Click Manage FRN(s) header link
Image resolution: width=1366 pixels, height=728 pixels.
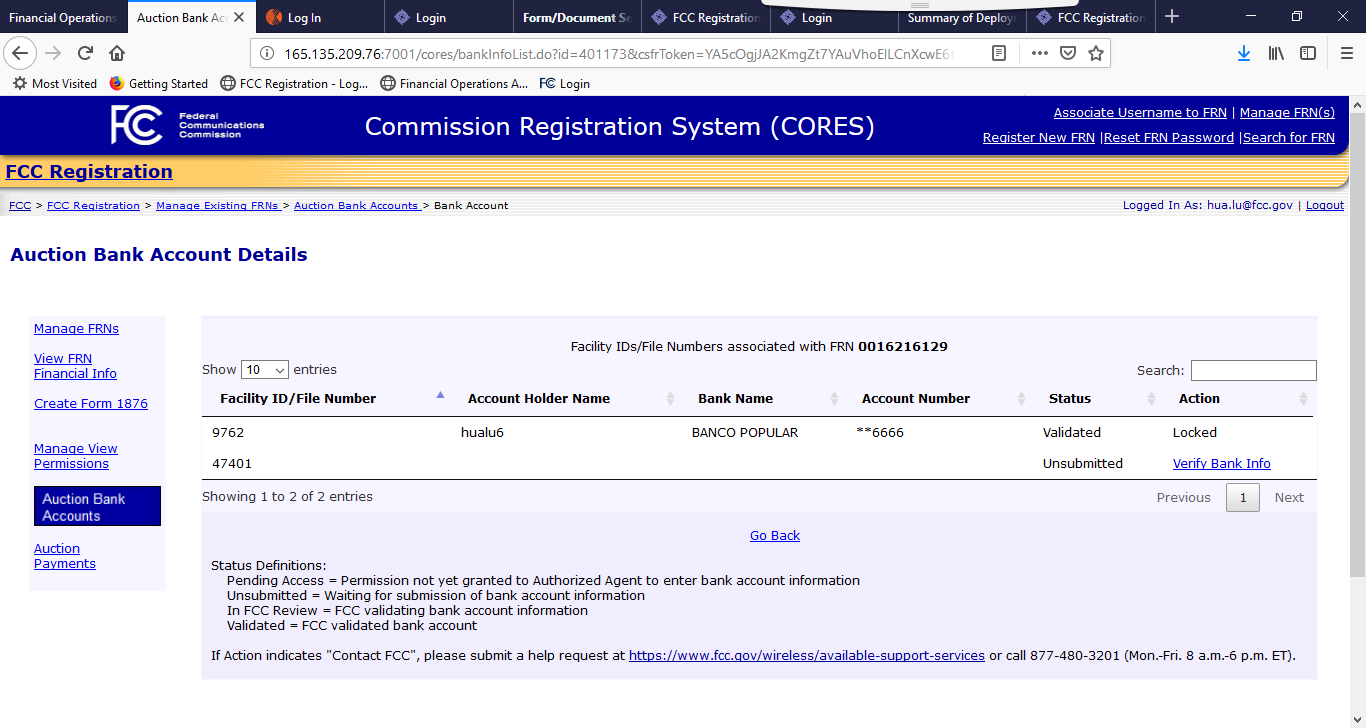click(x=1287, y=113)
